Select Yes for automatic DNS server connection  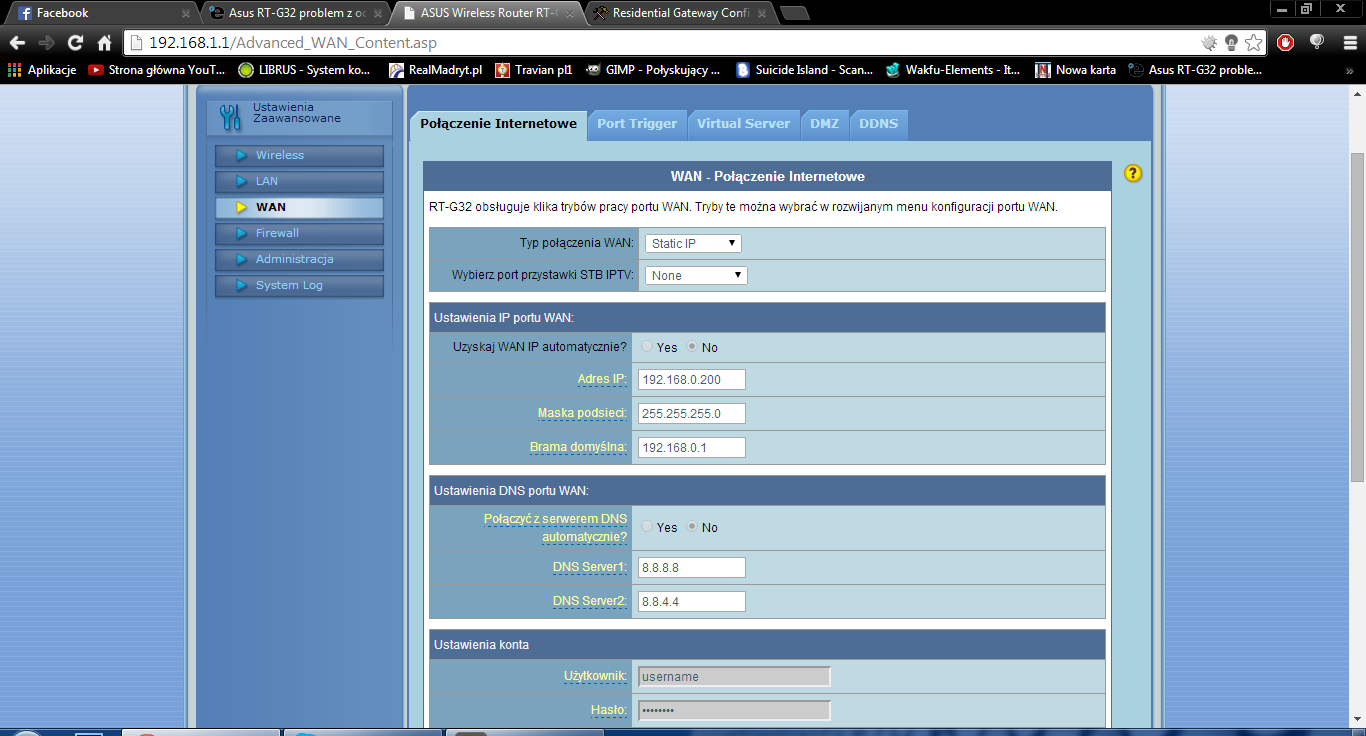(647, 527)
